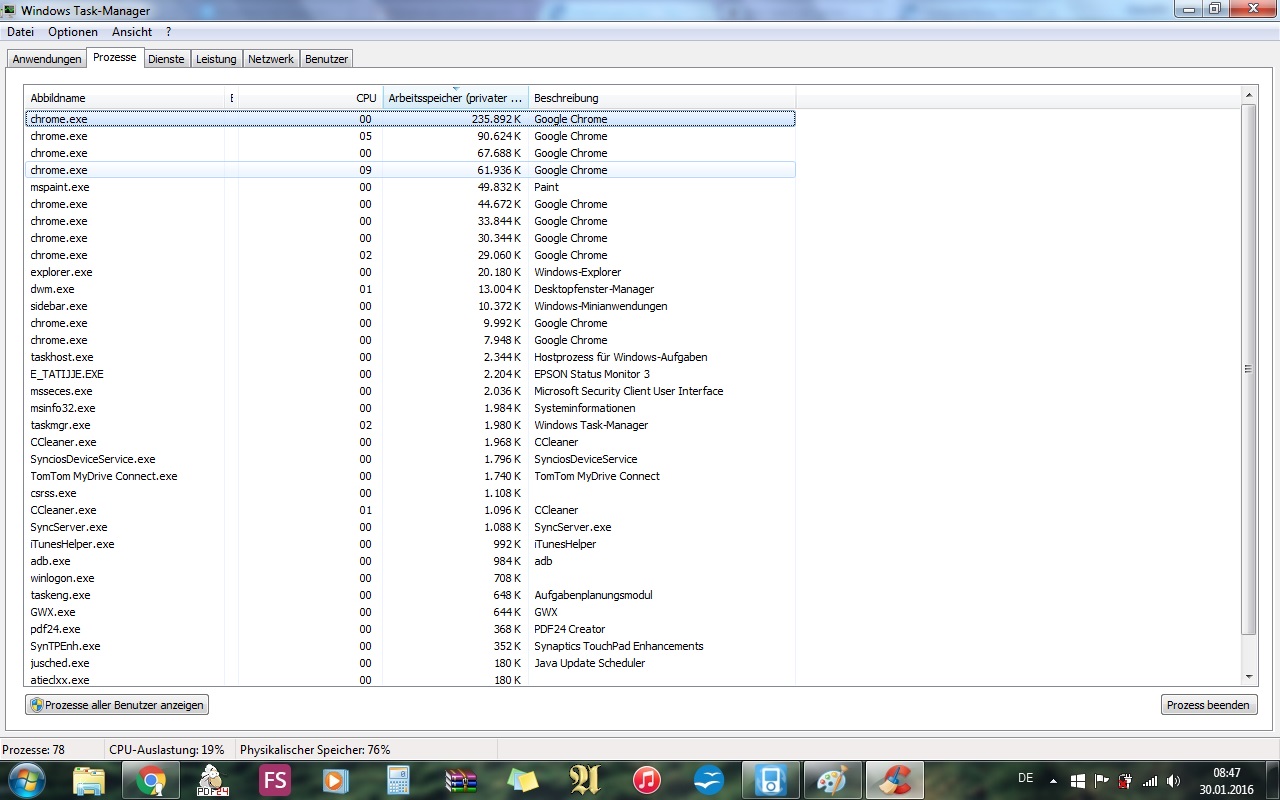The image size is (1280, 800).
Task: Switch to the Dienste tab
Action: [x=166, y=59]
